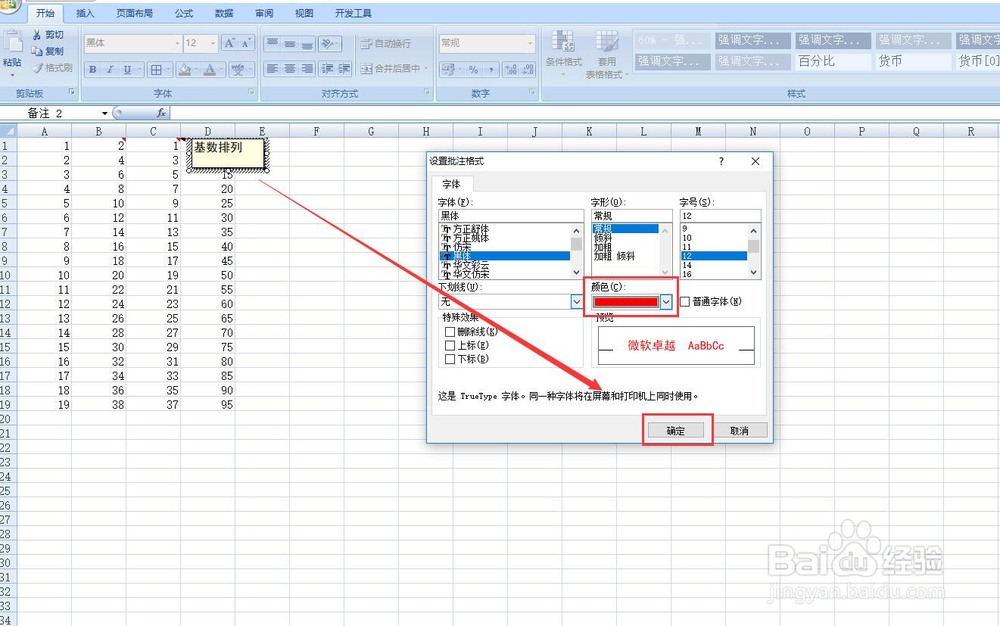This screenshot has height=626, width=1000.
Task: Click the Percent Style (%) icon
Action: pyautogui.click(x=473, y=69)
